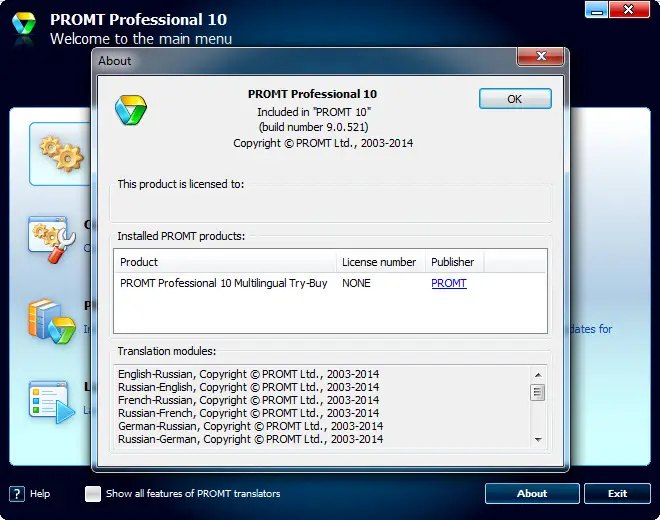The image size is (660, 520).
Task: Open the gears-and-wrench configuration icon
Action: click(52, 240)
